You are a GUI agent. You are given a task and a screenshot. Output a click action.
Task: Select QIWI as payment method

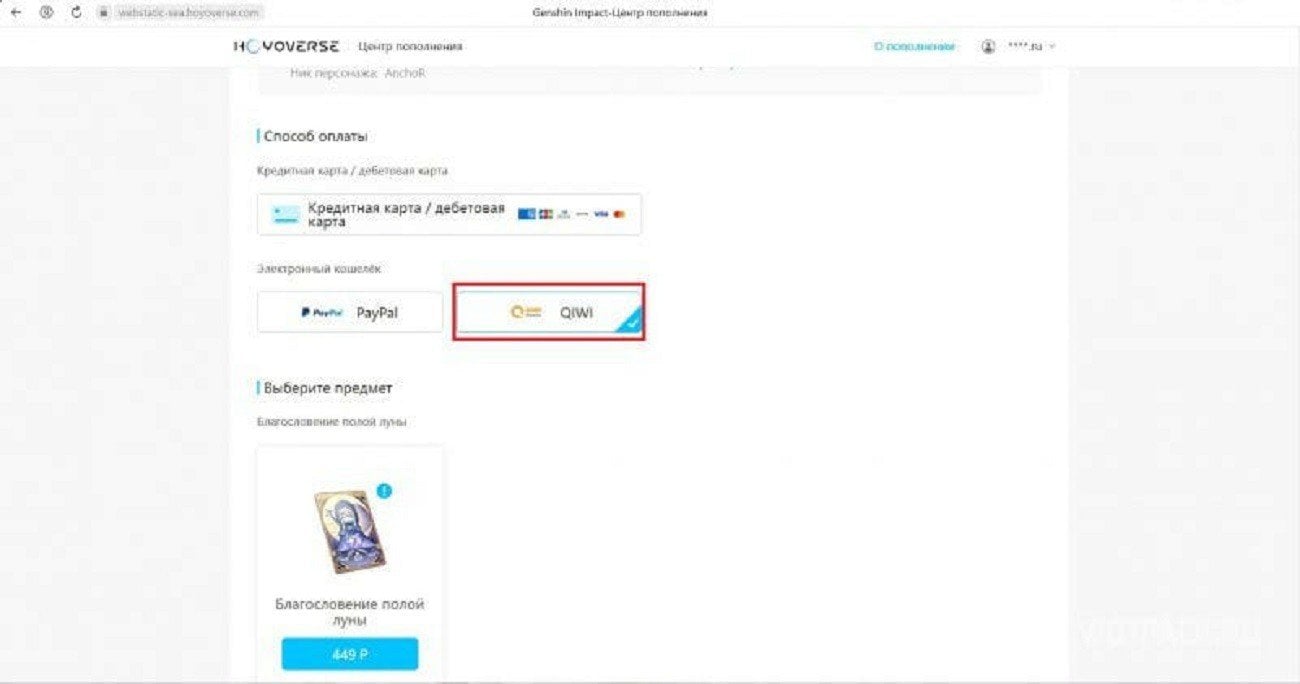click(549, 312)
